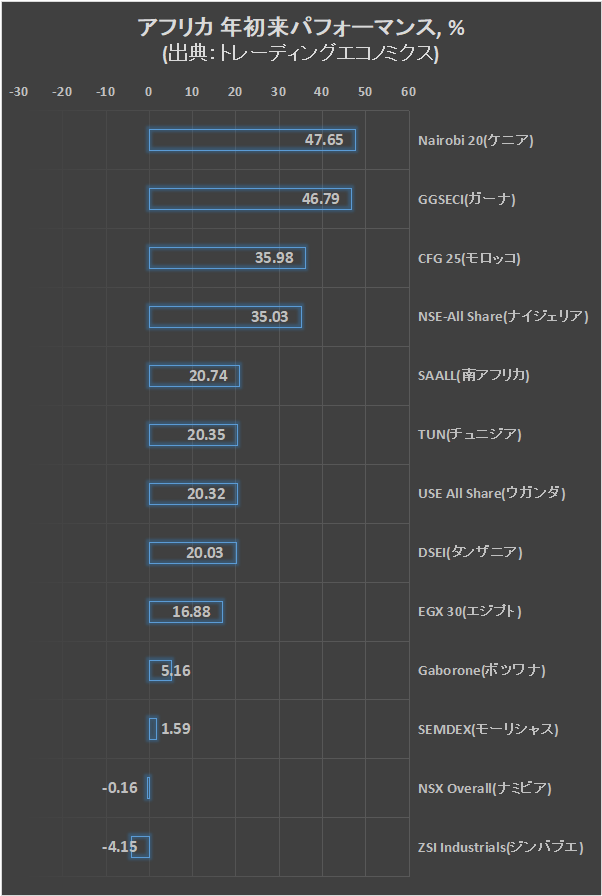Viewport: 602px width, 896px height.
Task: Select the Gaborone(ボツワナ) category label
Action: point(481,670)
